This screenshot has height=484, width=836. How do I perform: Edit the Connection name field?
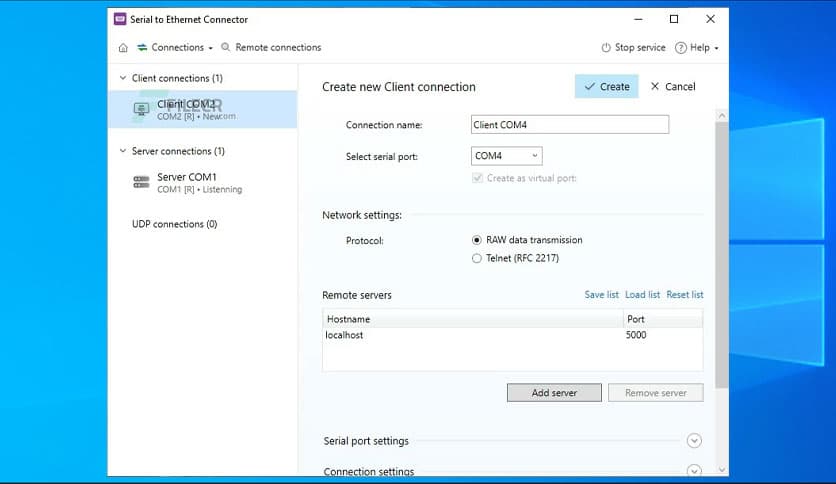[x=570, y=125]
